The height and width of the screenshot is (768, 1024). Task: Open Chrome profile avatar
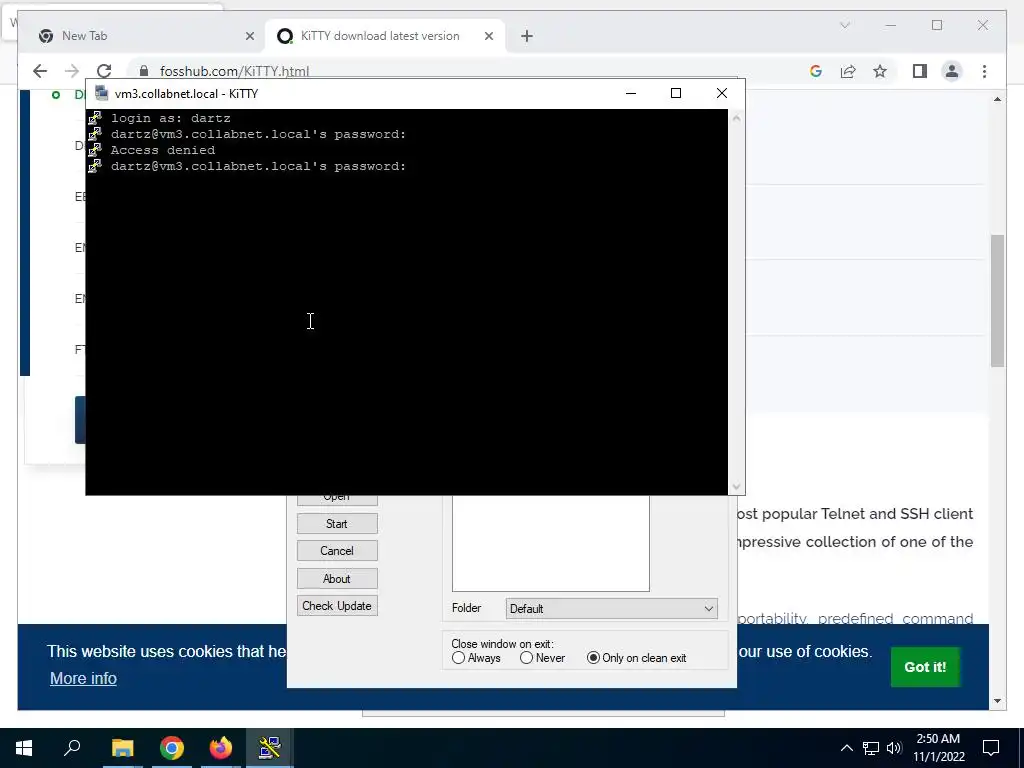point(952,71)
